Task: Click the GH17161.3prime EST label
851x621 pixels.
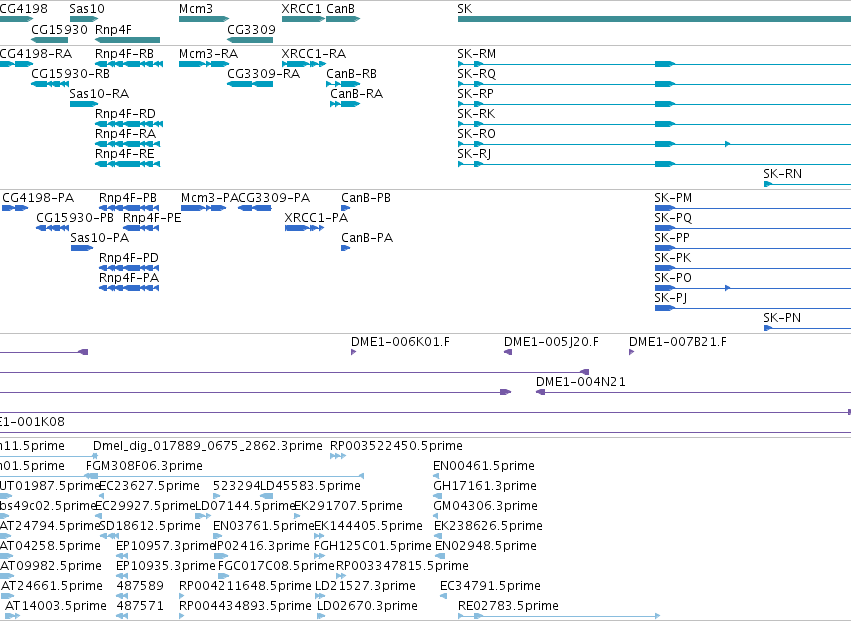Action: click(x=485, y=486)
